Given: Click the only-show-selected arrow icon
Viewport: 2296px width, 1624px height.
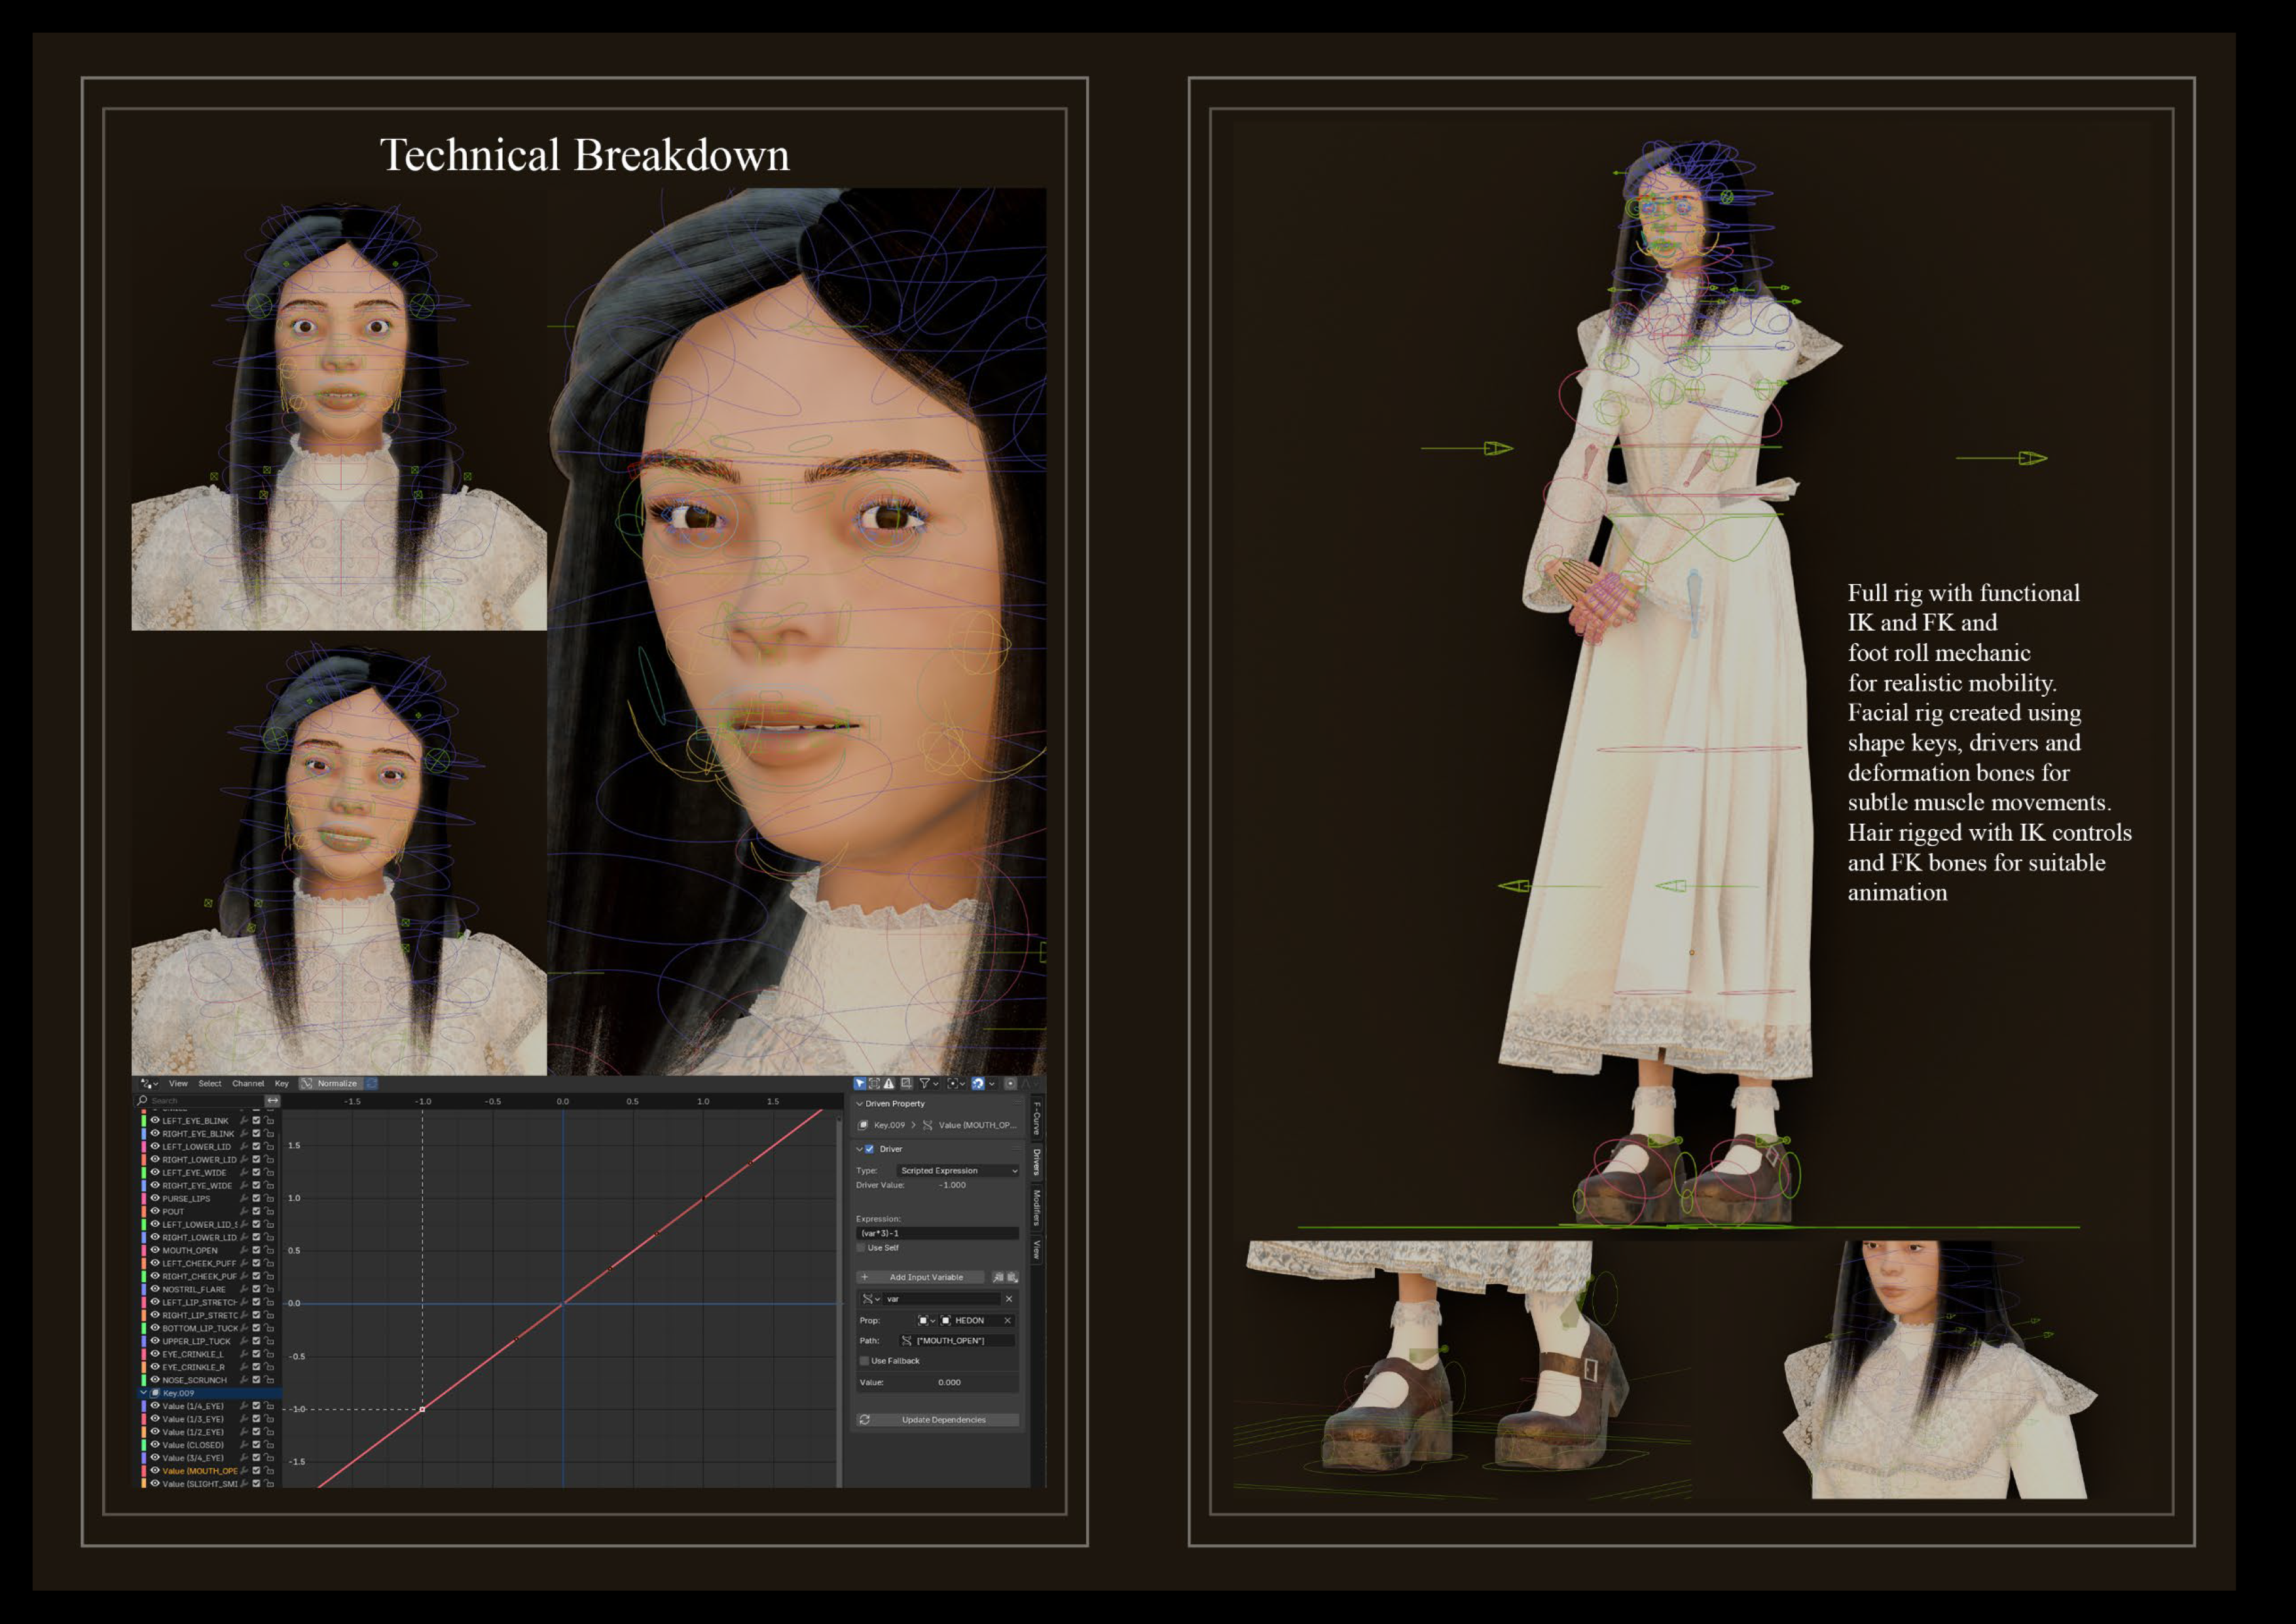Looking at the screenshot, I should 859,1083.
